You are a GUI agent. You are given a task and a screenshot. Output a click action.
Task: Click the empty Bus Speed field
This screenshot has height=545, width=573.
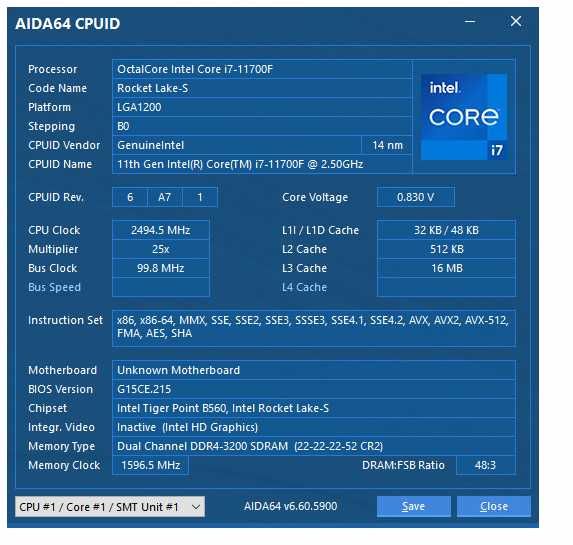160,287
